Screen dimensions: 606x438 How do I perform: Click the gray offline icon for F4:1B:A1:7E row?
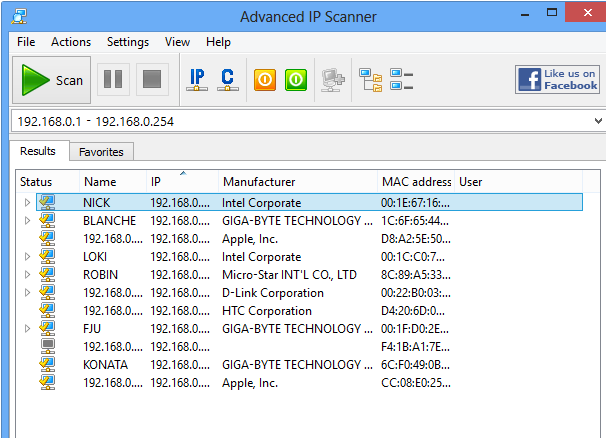pyautogui.click(x=48, y=346)
